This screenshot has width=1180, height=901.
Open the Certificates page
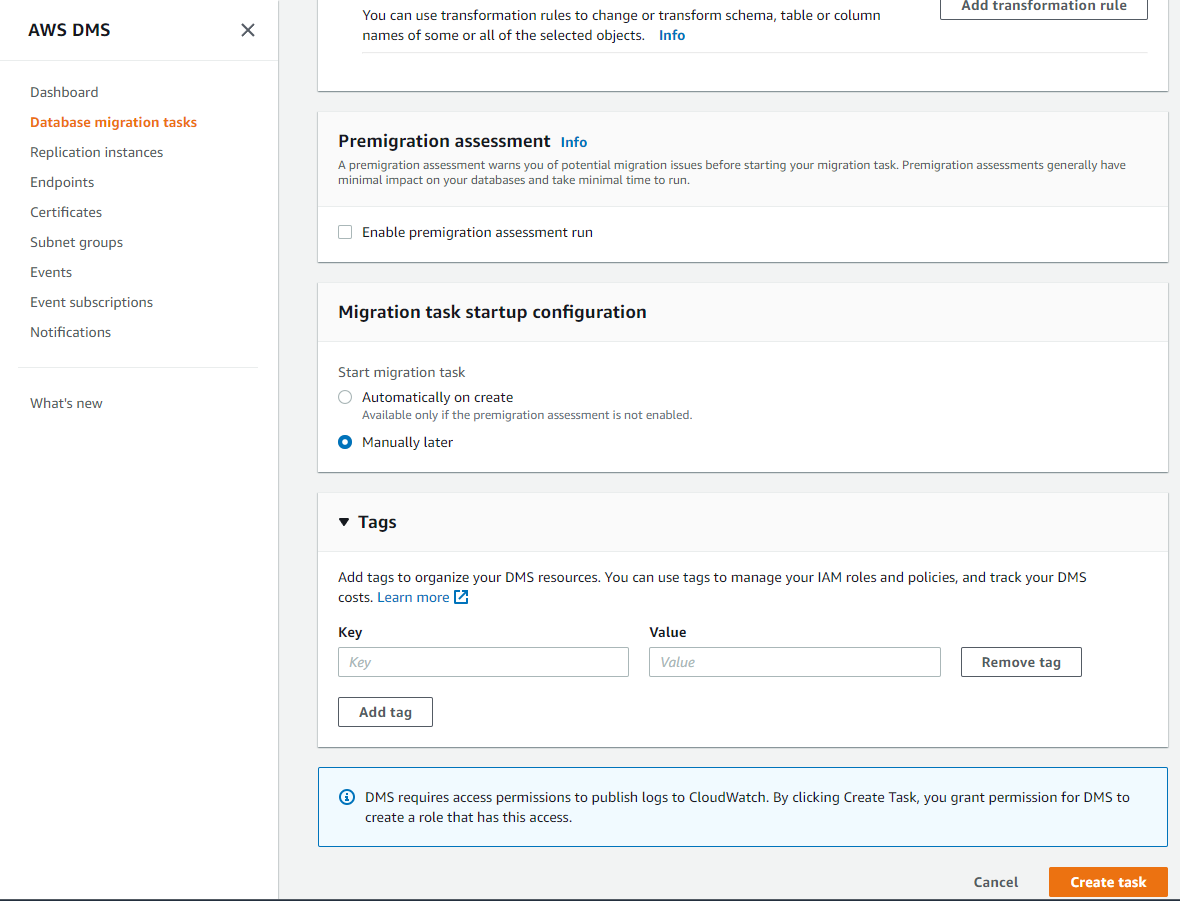(65, 212)
